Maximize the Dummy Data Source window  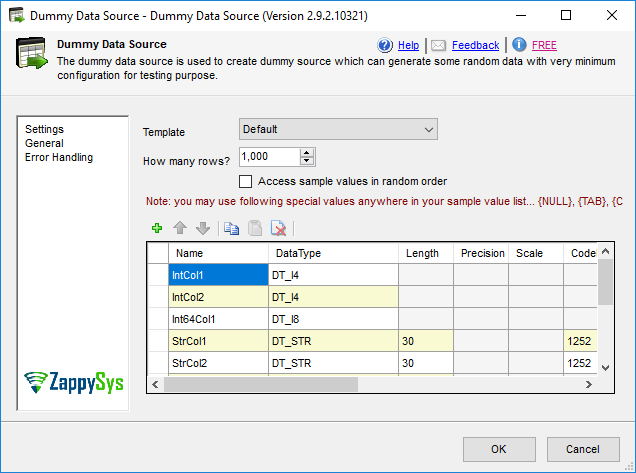566,15
